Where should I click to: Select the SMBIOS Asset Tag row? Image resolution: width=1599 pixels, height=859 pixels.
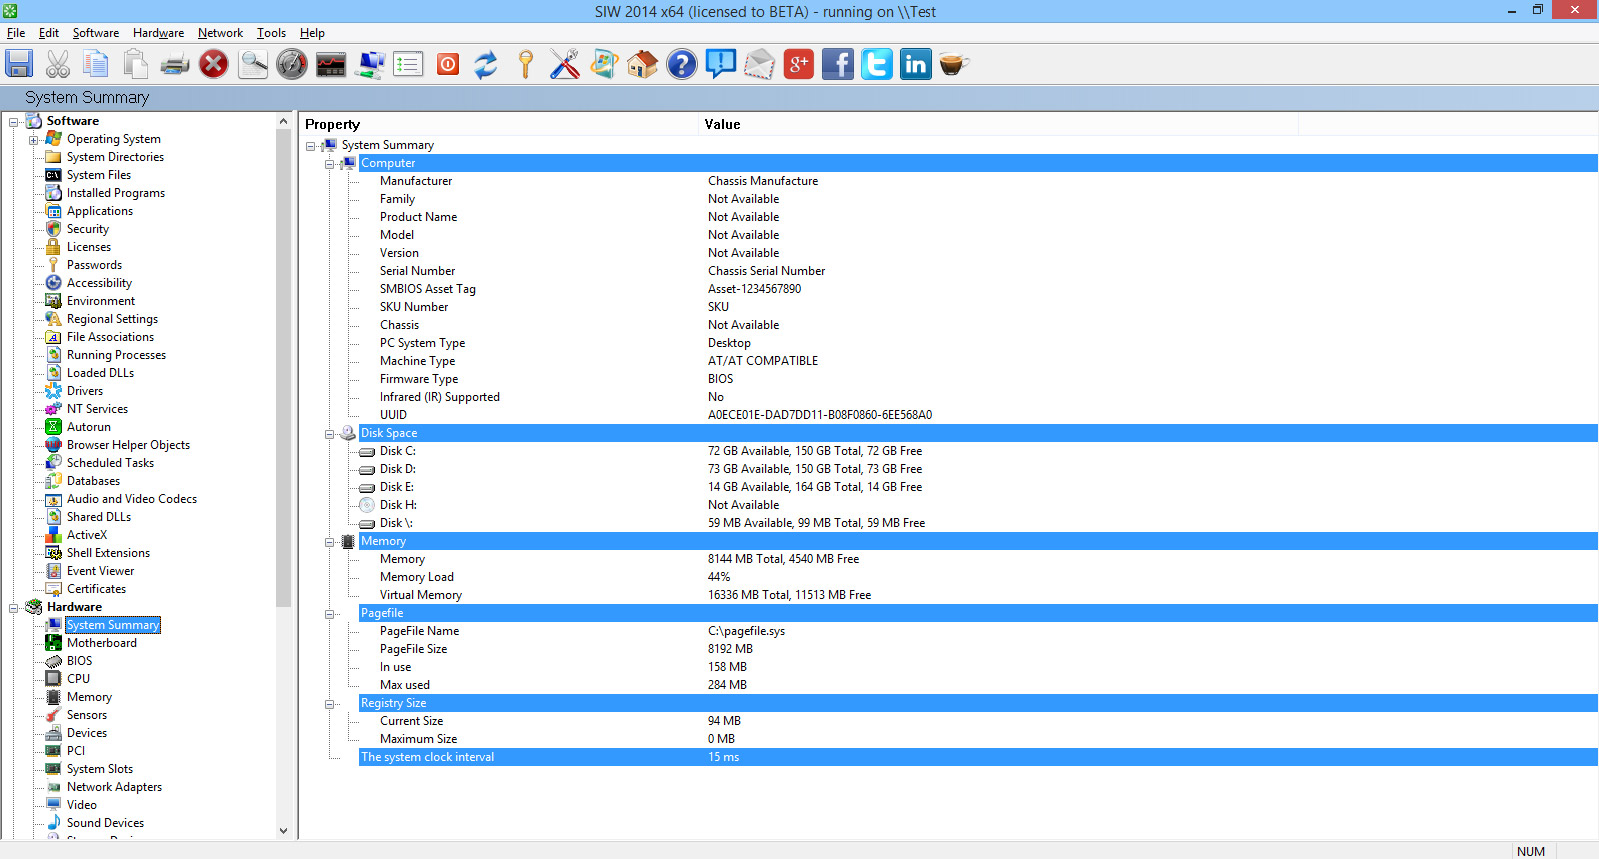978,289
